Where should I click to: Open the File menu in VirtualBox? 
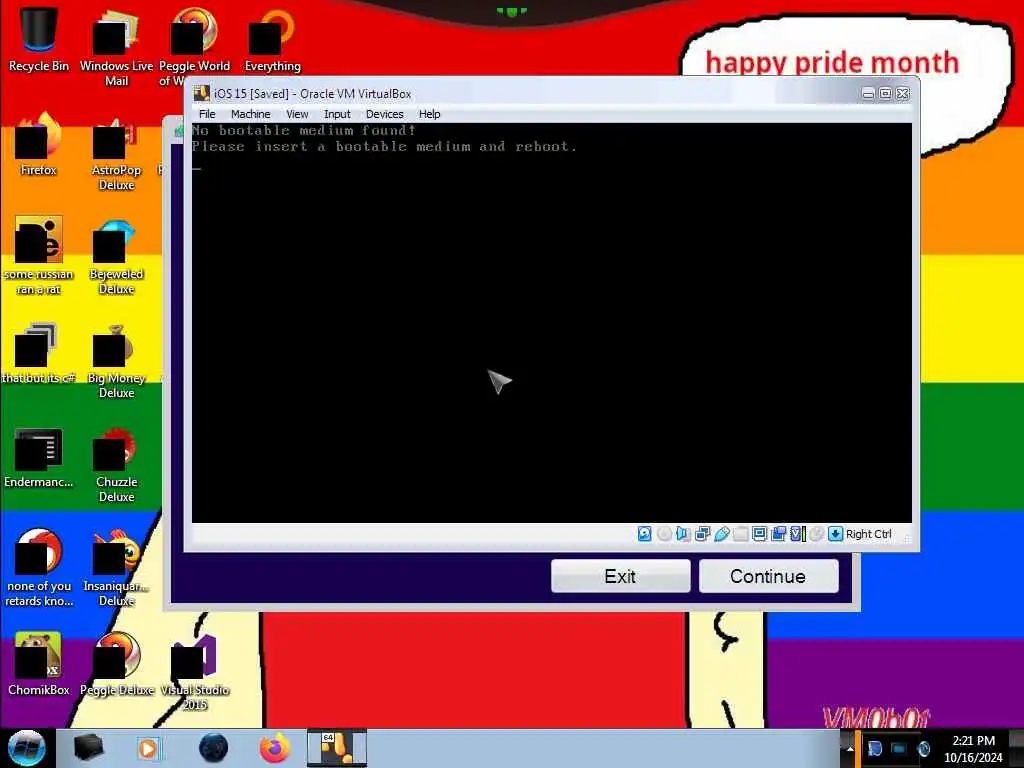(x=207, y=114)
